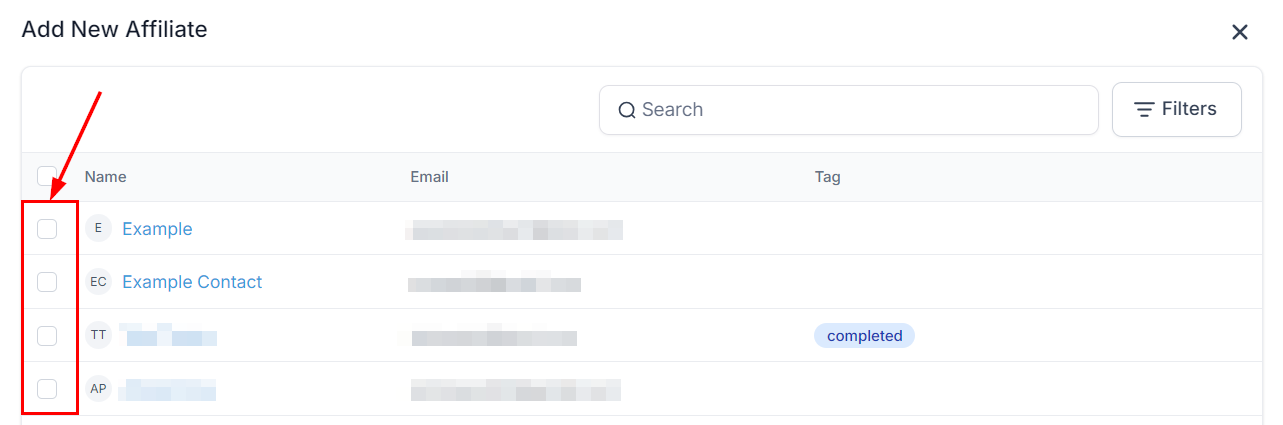Screen dimensions: 1283x425
Task: Click the AP avatar icon
Action: [98, 388]
